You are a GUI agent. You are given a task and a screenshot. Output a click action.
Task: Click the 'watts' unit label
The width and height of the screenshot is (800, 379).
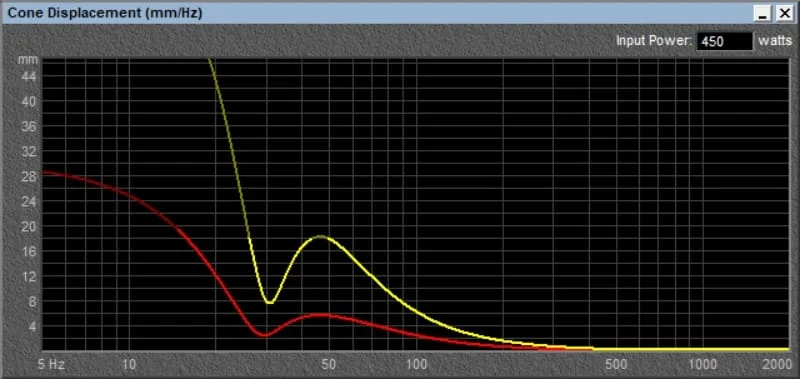click(774, 41)
